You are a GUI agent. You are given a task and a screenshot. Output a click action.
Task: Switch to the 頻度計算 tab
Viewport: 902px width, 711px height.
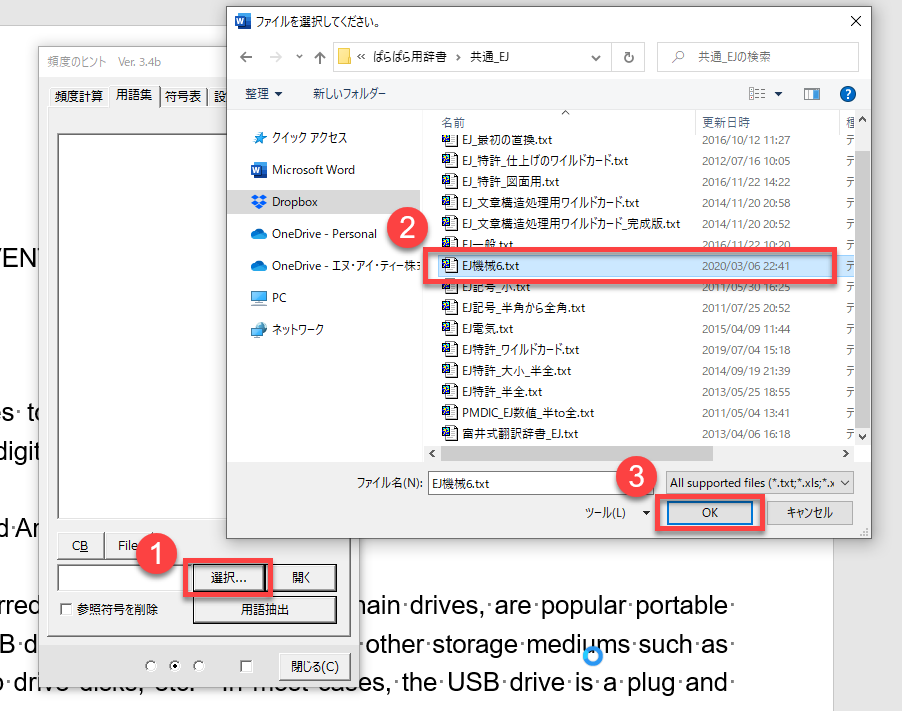pyautogui.click(x=76, y=97)
